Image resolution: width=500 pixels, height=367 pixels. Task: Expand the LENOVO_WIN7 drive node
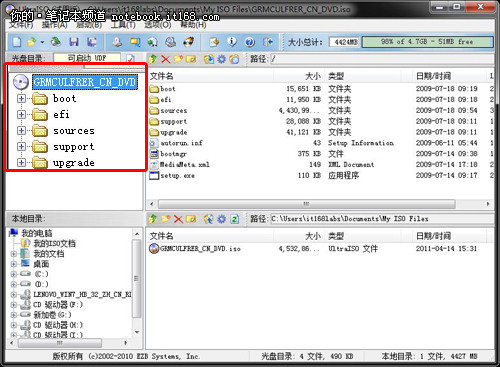(x=14, y=295)
